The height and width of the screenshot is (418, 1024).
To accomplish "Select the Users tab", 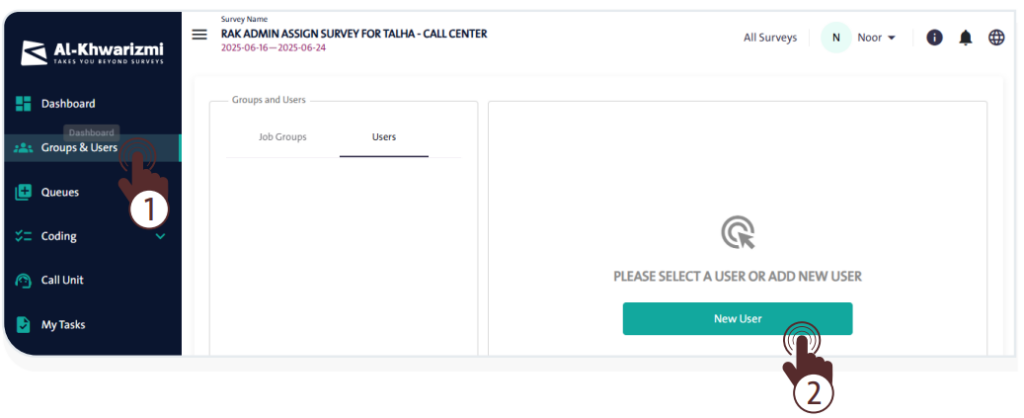I will [x=384, y=137].
